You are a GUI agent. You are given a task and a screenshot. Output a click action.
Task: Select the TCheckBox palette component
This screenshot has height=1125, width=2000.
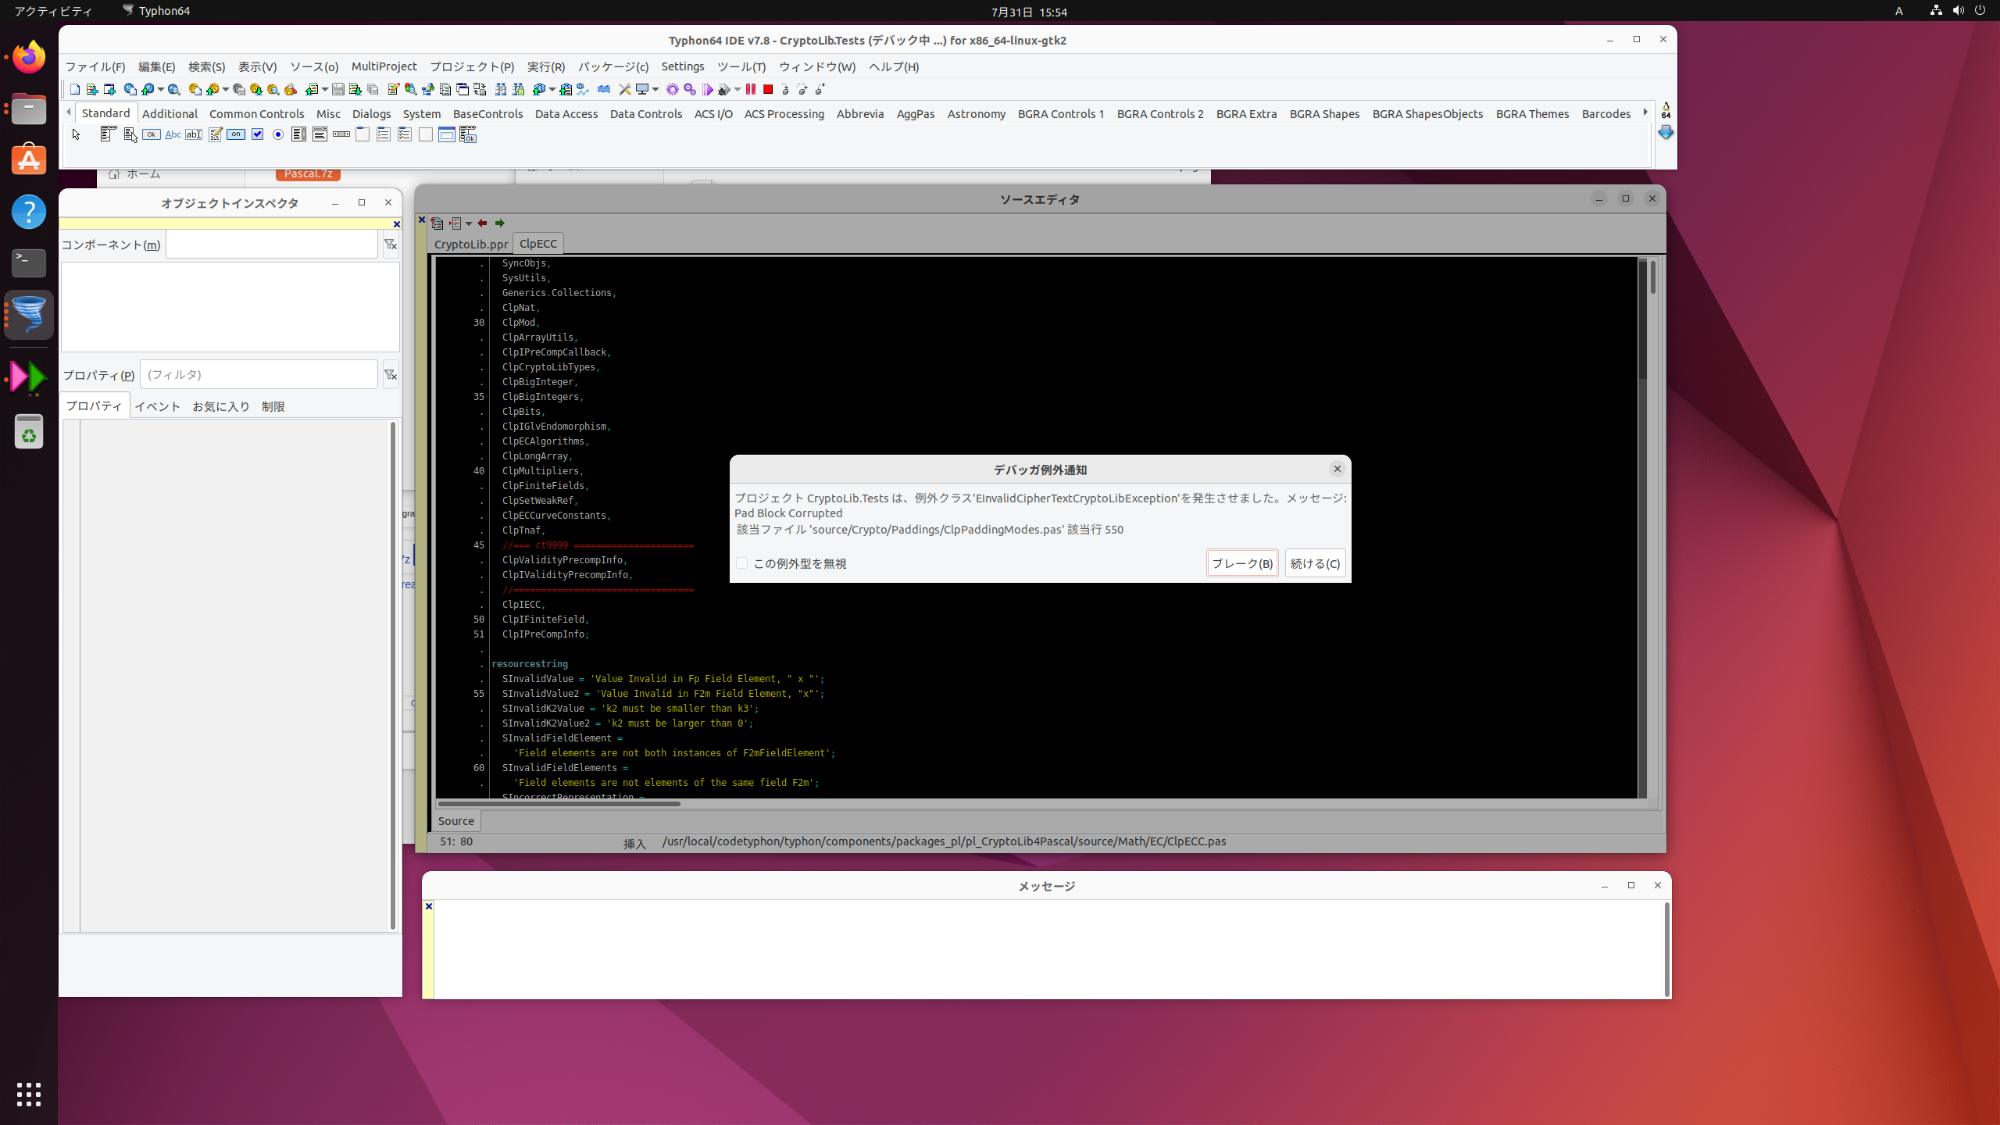click(257, 134)
